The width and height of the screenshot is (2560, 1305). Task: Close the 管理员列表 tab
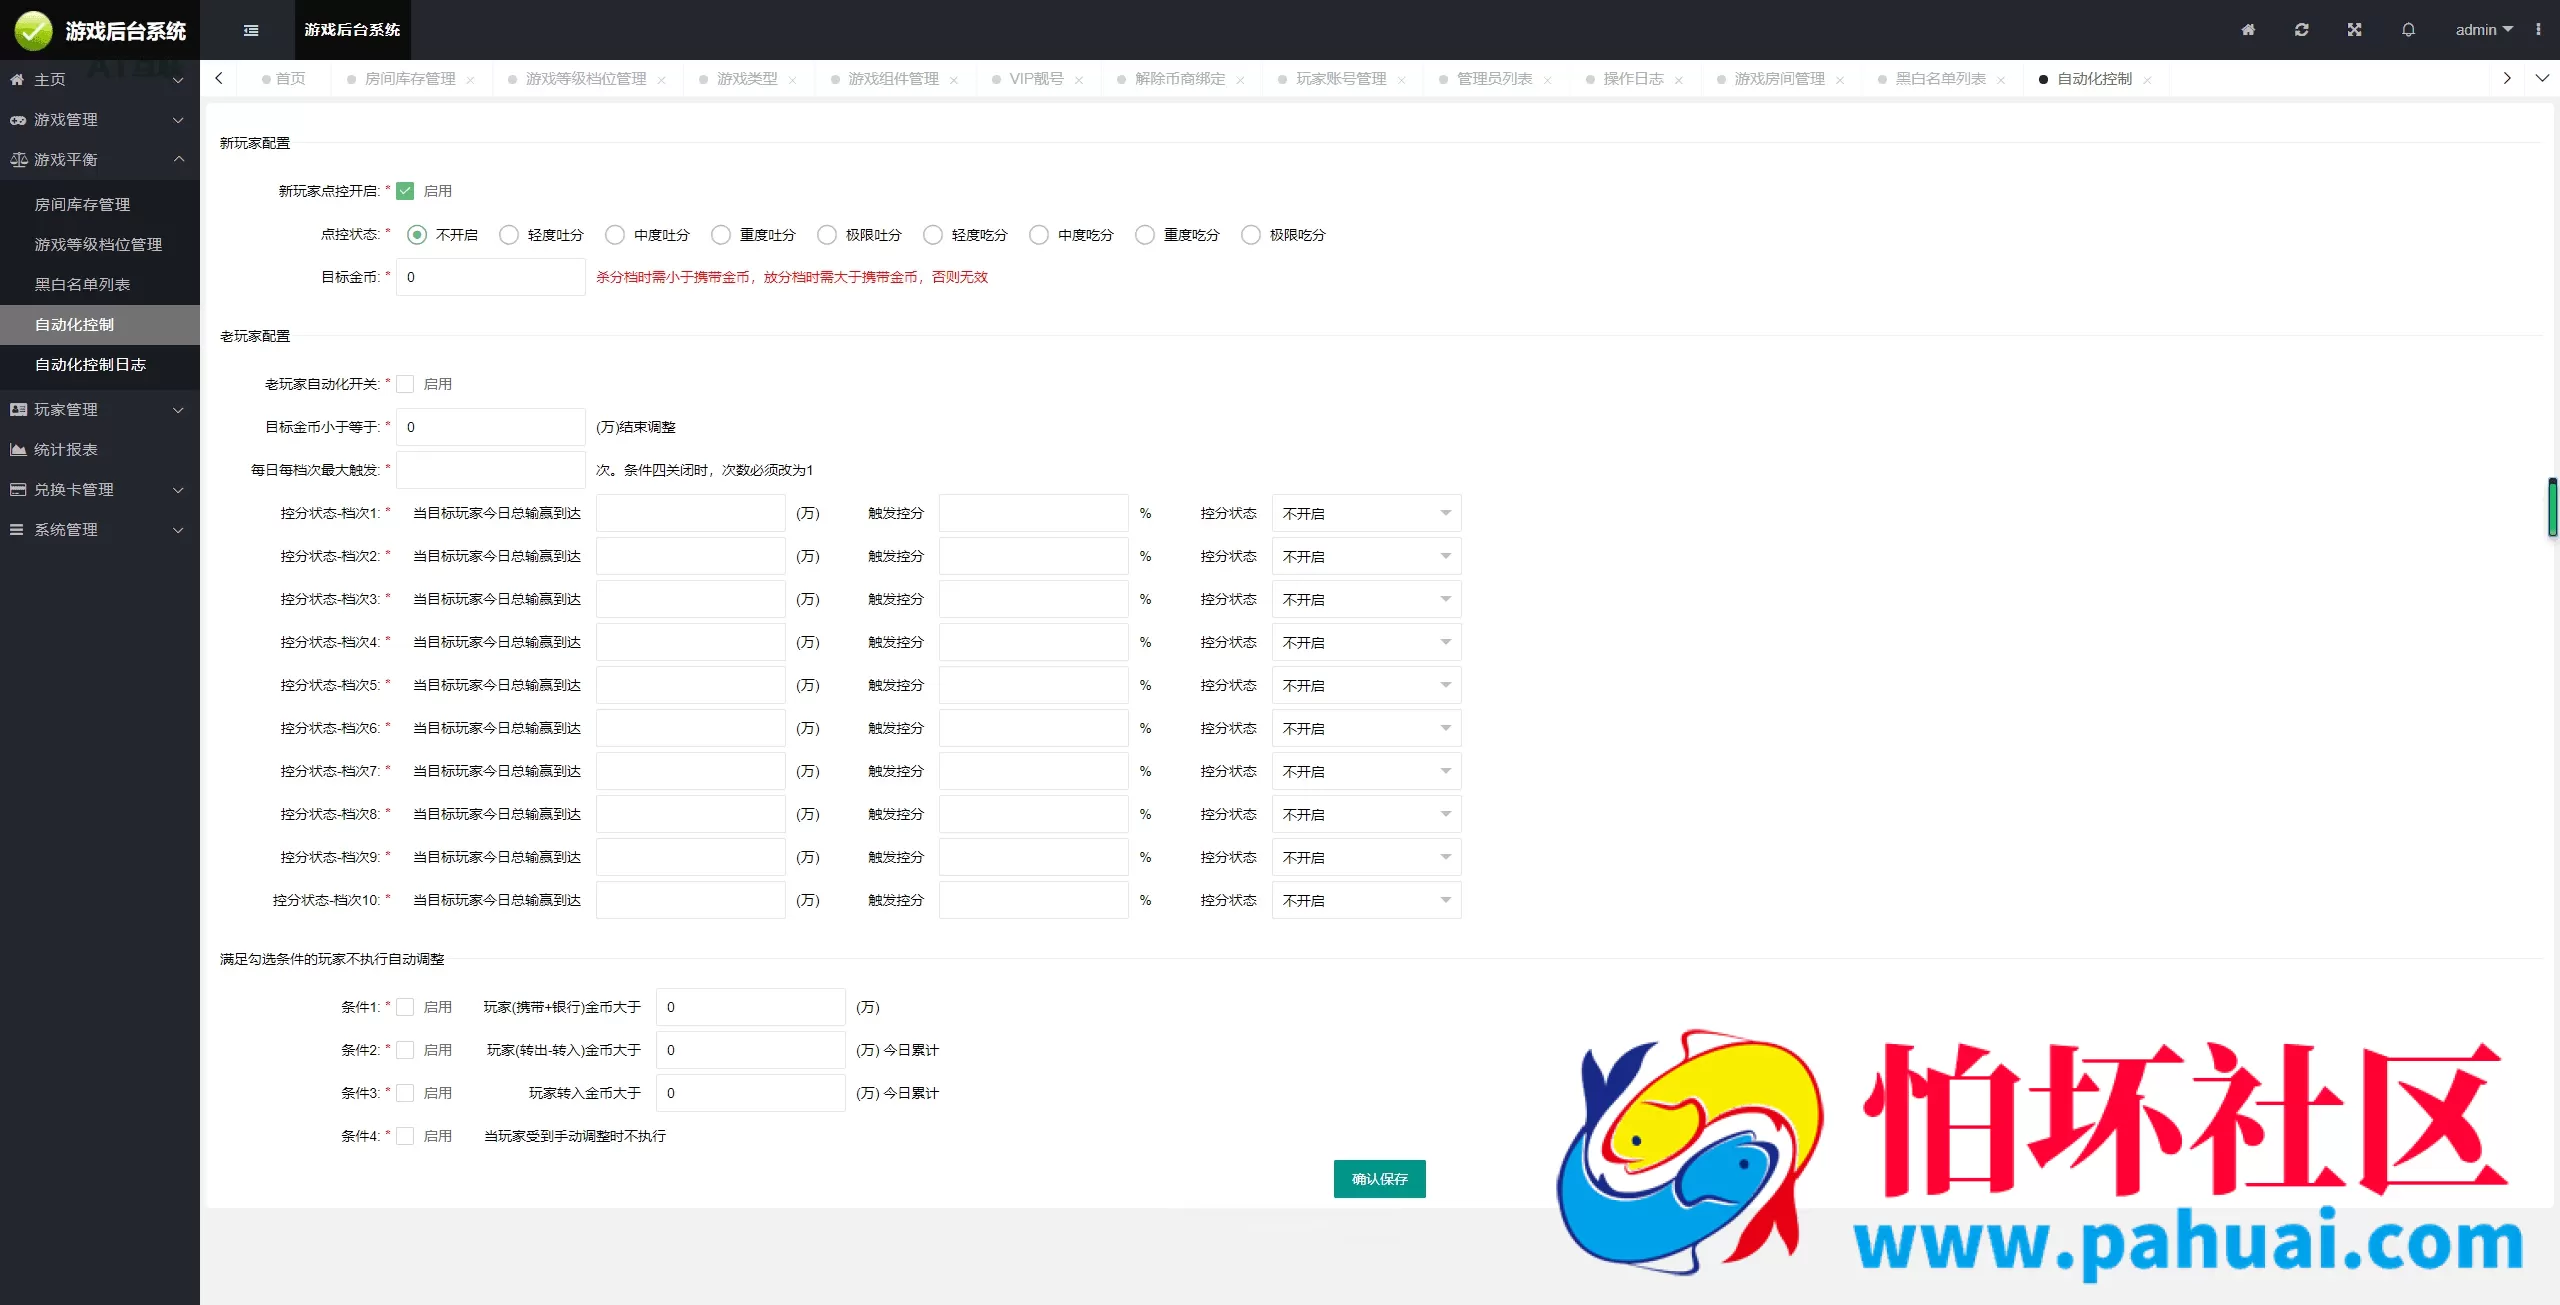1547,80
